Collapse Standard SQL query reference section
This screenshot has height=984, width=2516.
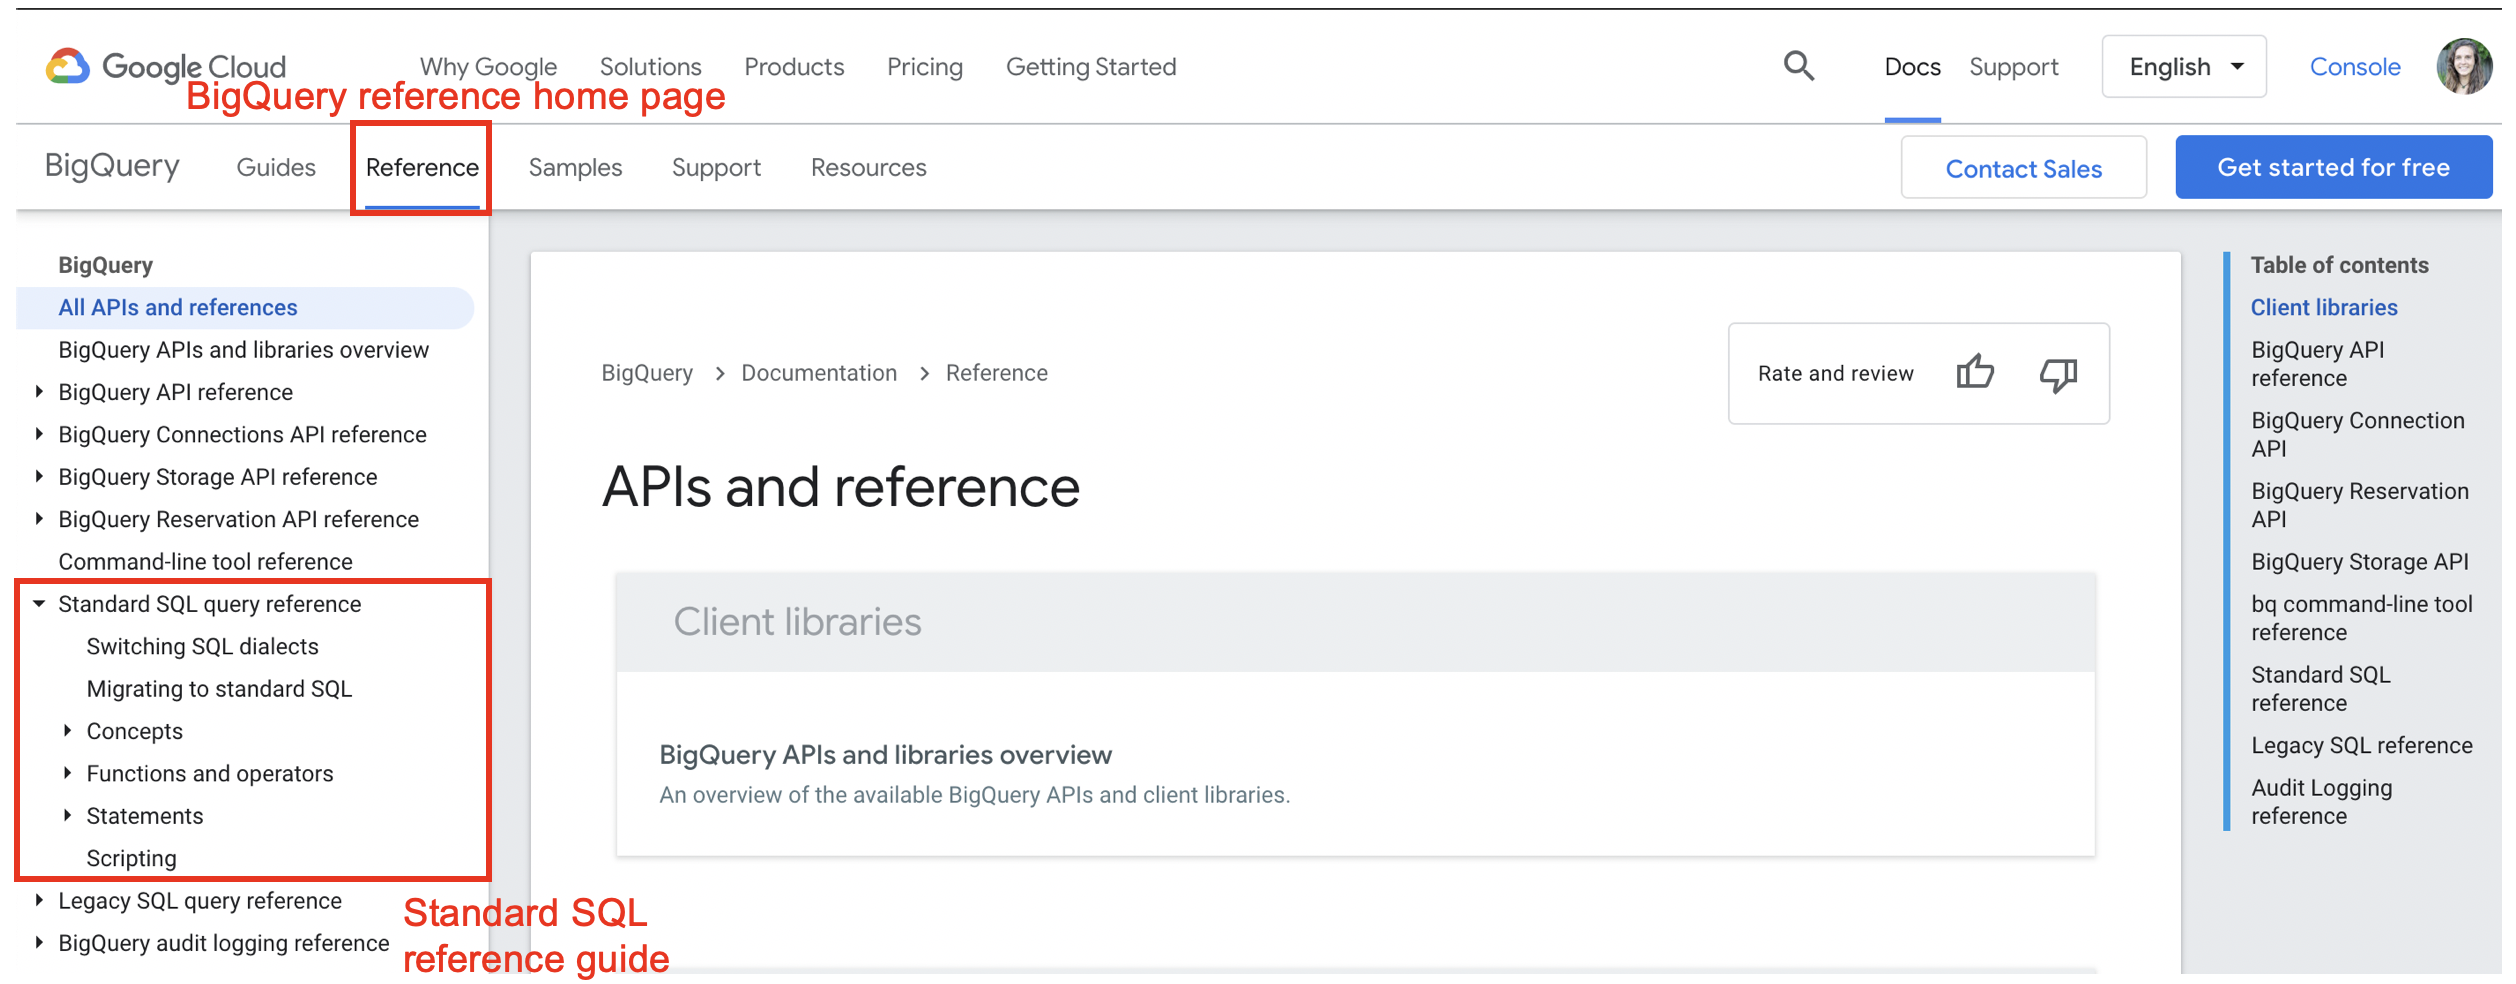[x=39, y=604]
